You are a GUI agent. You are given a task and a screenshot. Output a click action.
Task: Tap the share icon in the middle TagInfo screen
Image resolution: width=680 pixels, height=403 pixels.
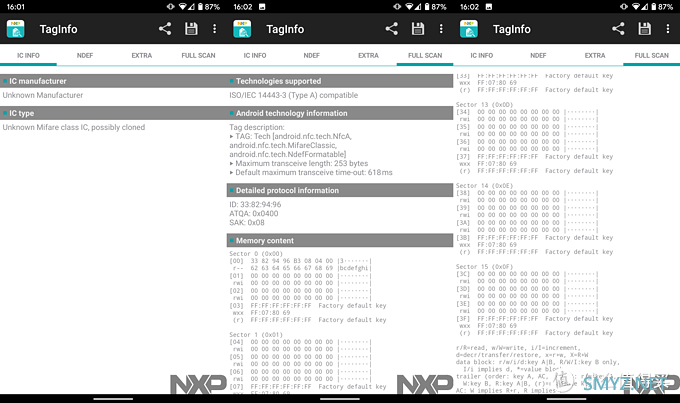tap(392, 29)
